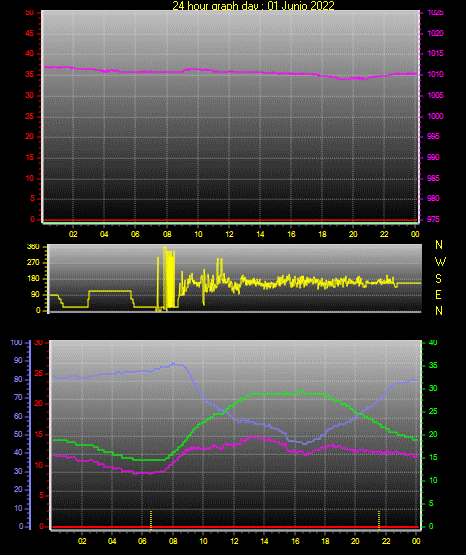
Task: Click the 270 degree label on wind axis
Action: click(33, 263)
